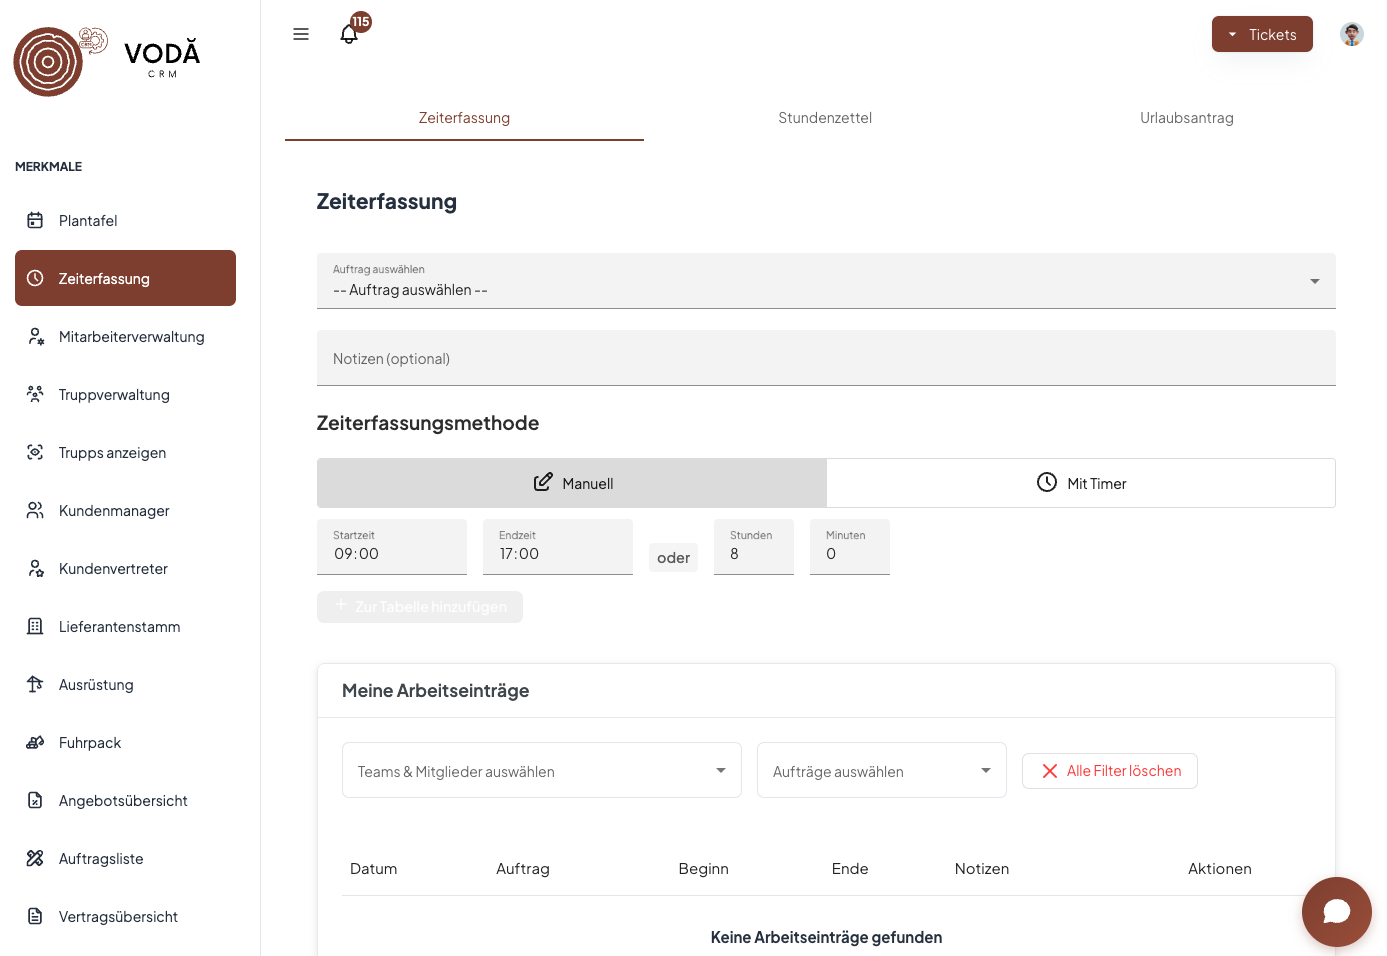The height and width of the screenshot is (956, 1387).
Task: Open the Aufträge auswählen filter dropdown
Action: 882,770
